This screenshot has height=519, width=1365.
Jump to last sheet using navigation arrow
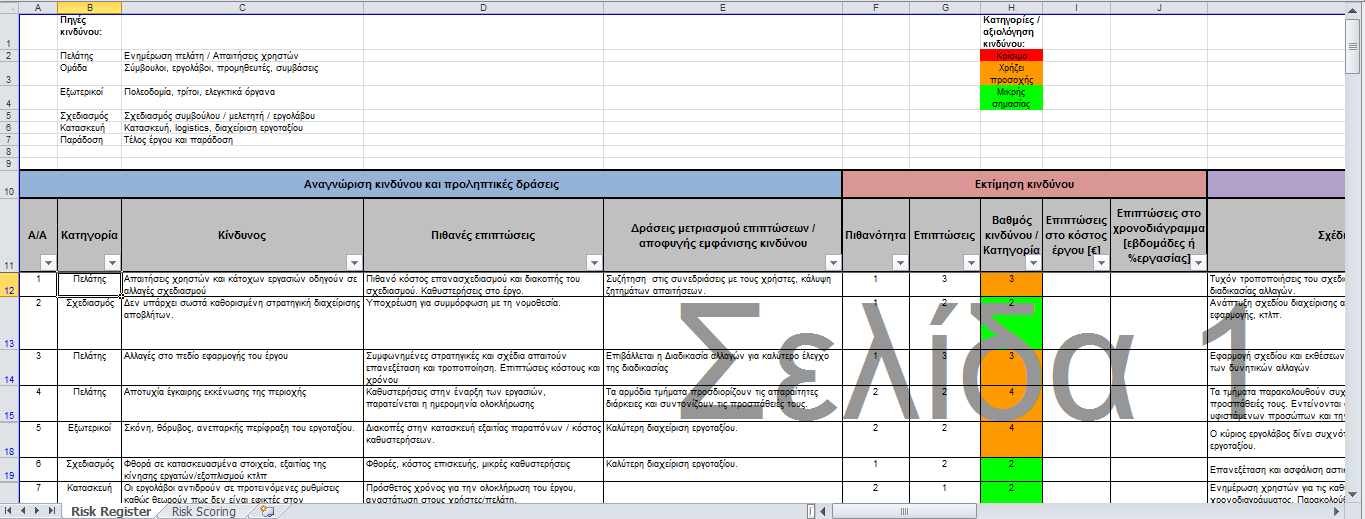tap(54, 512)
